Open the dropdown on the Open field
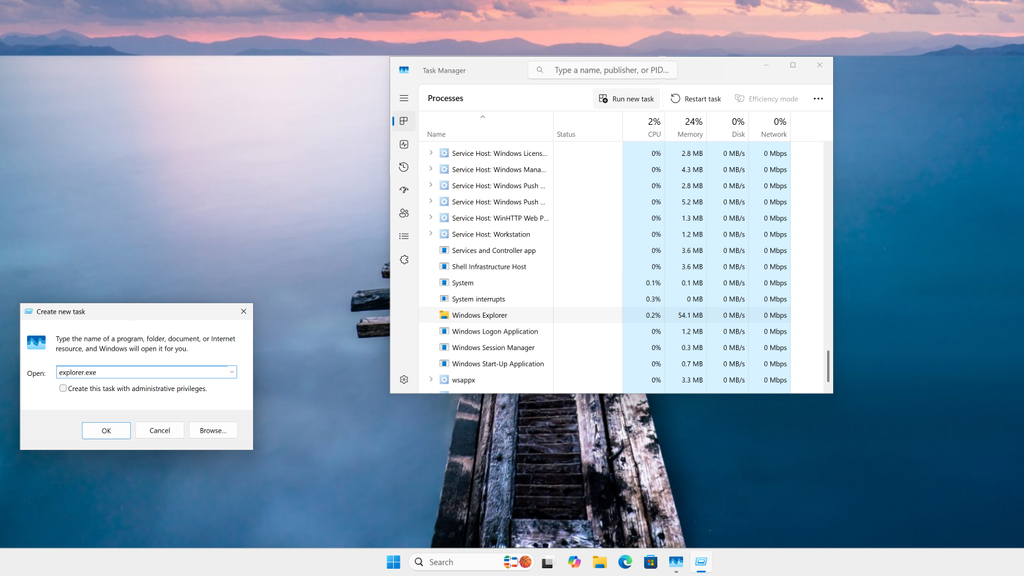Viewport: 1024px width, 576px height. 232,371
